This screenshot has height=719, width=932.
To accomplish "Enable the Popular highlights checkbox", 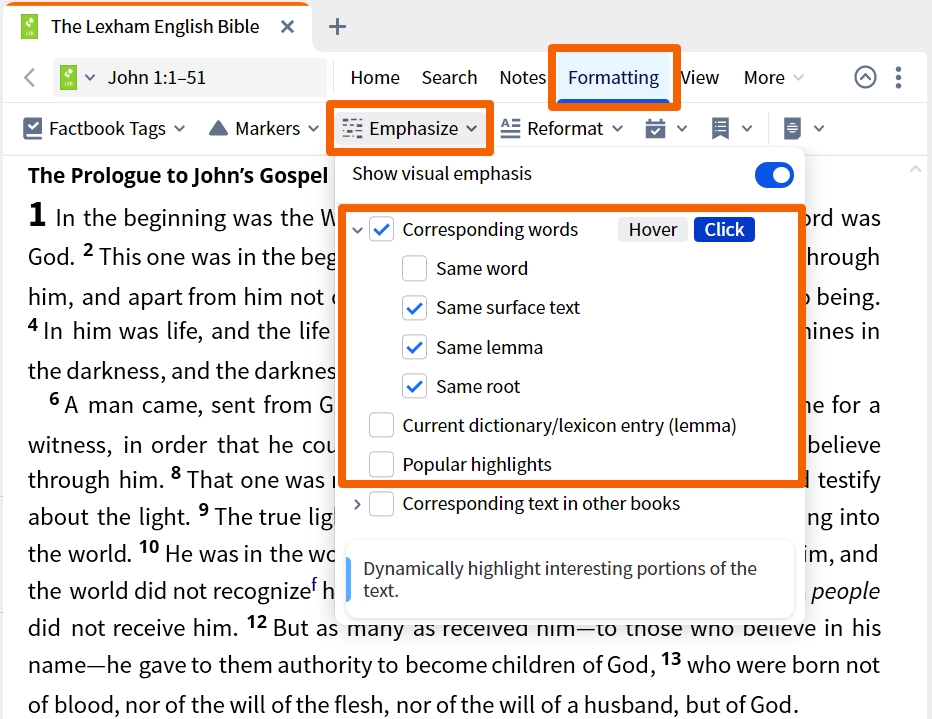I will point(382,464).
